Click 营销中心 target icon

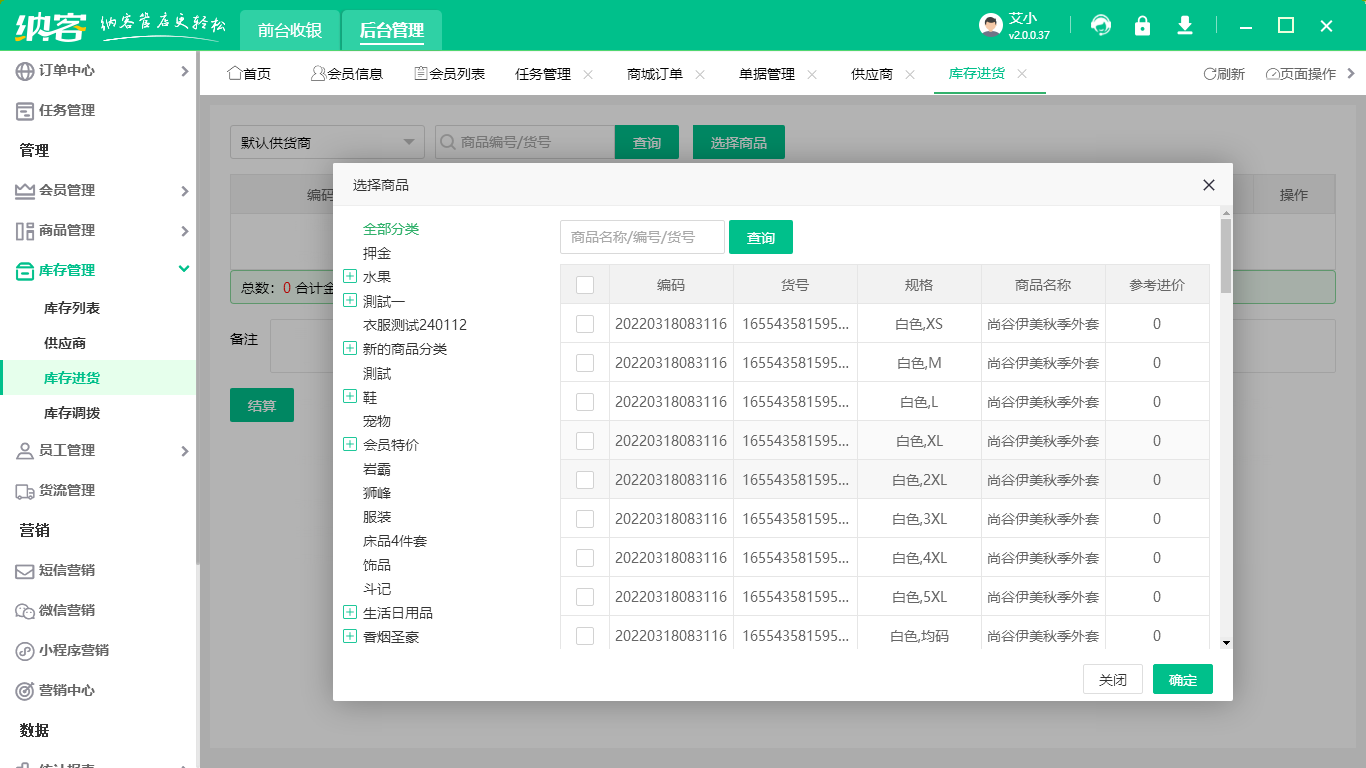point(25,690)
